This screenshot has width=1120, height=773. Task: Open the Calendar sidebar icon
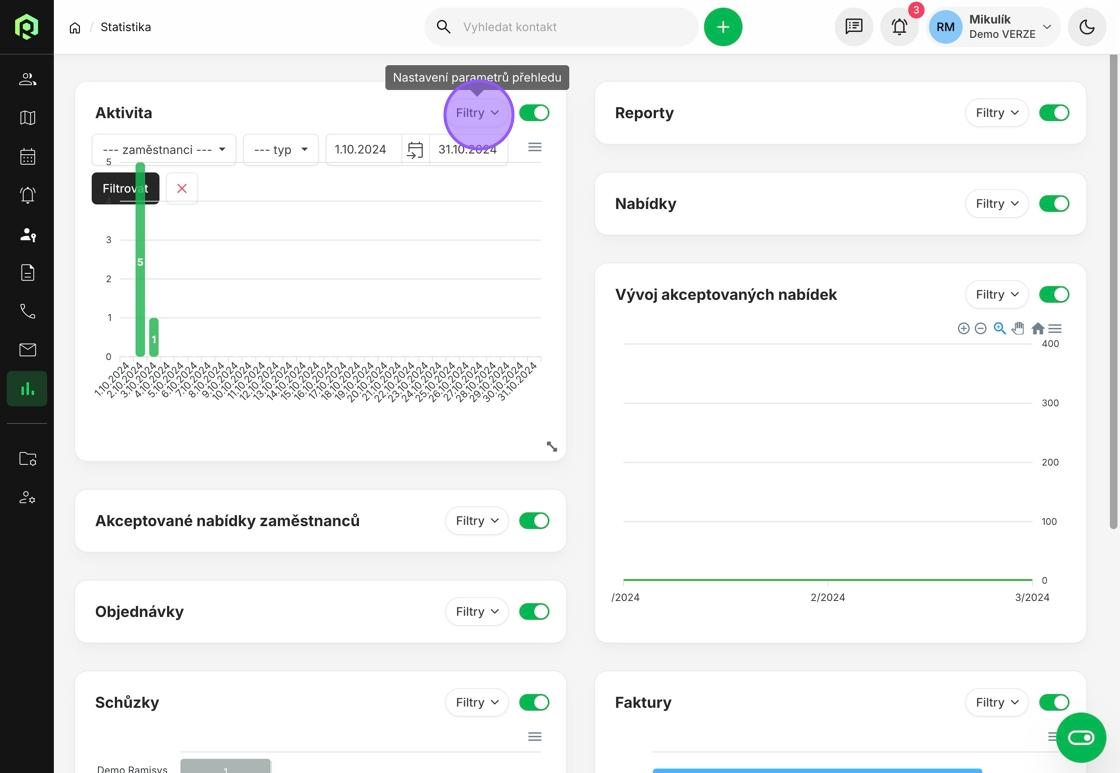tap(27, 156)
